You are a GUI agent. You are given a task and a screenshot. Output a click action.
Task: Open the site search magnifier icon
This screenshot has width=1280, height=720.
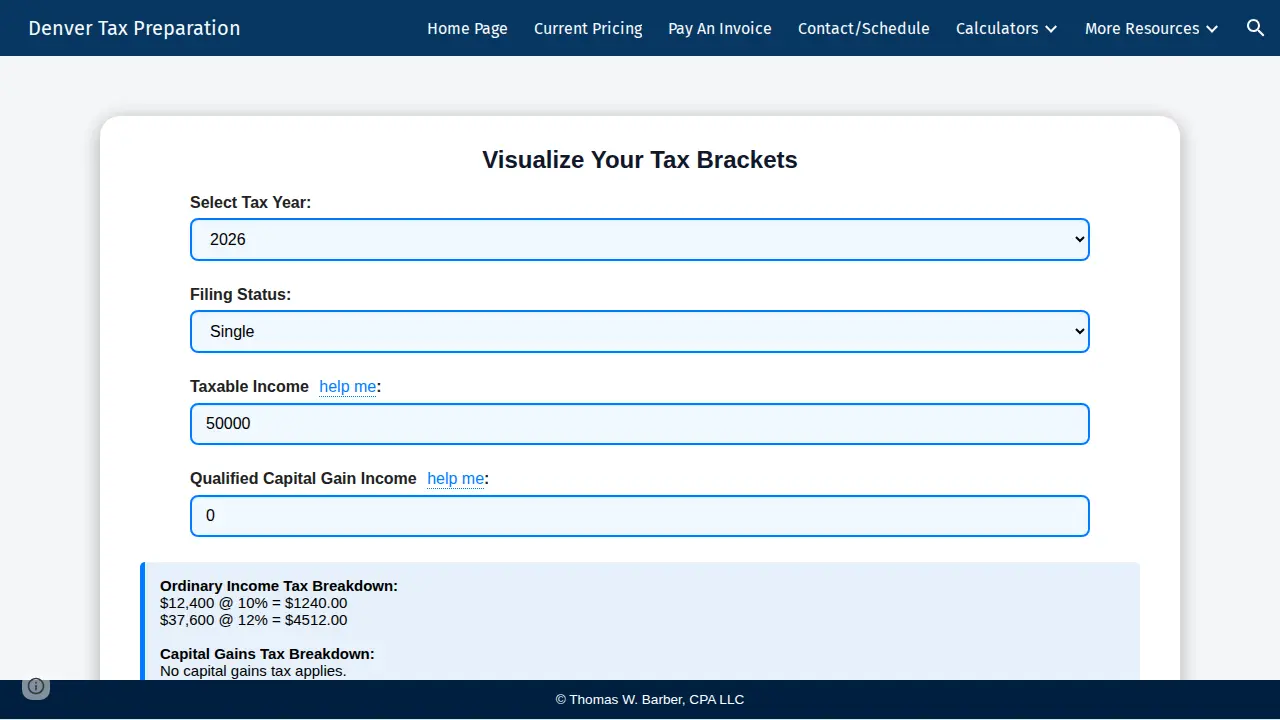[x=1255, y=28]
